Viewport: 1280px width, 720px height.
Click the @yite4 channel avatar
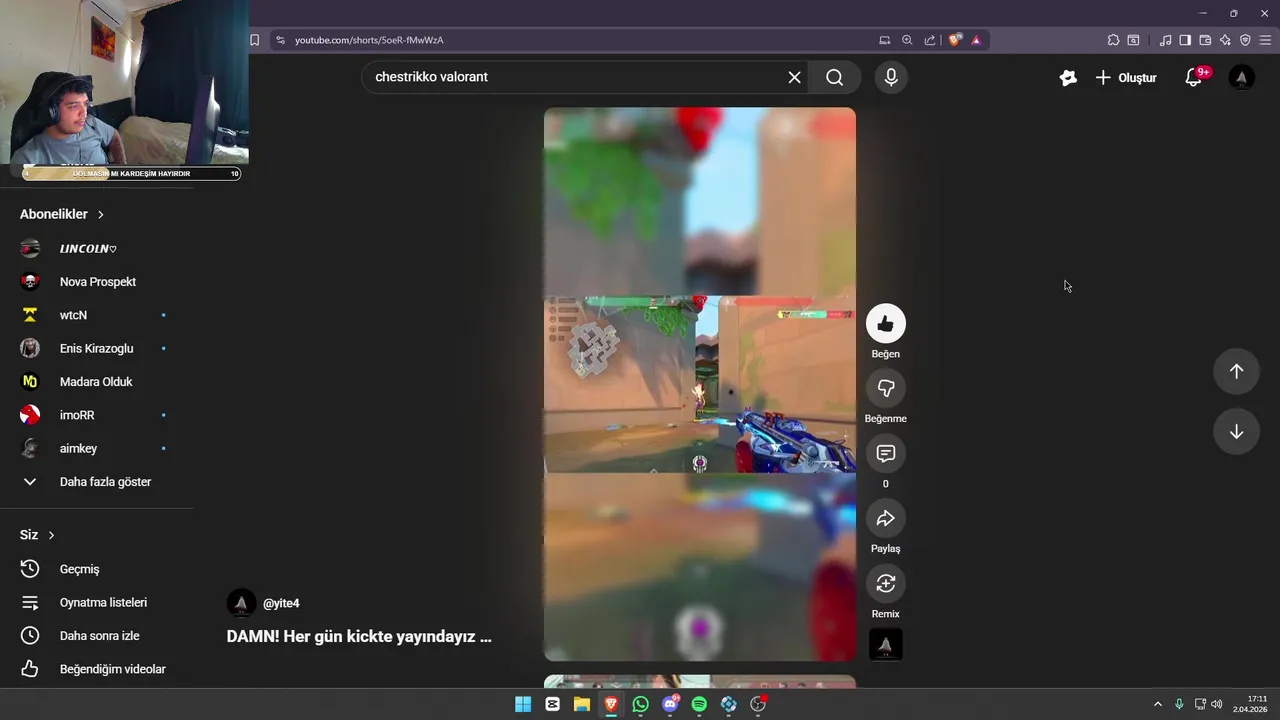(x=241, y=603)
